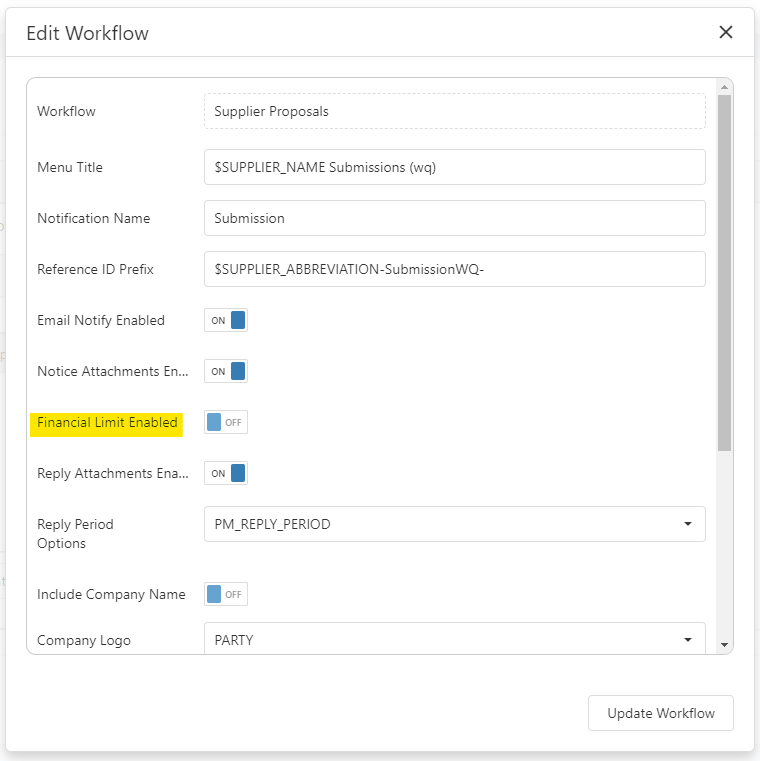Toggle Reply Attachments Enabled switch
The image size is (760, 761).
pos(226,473)
